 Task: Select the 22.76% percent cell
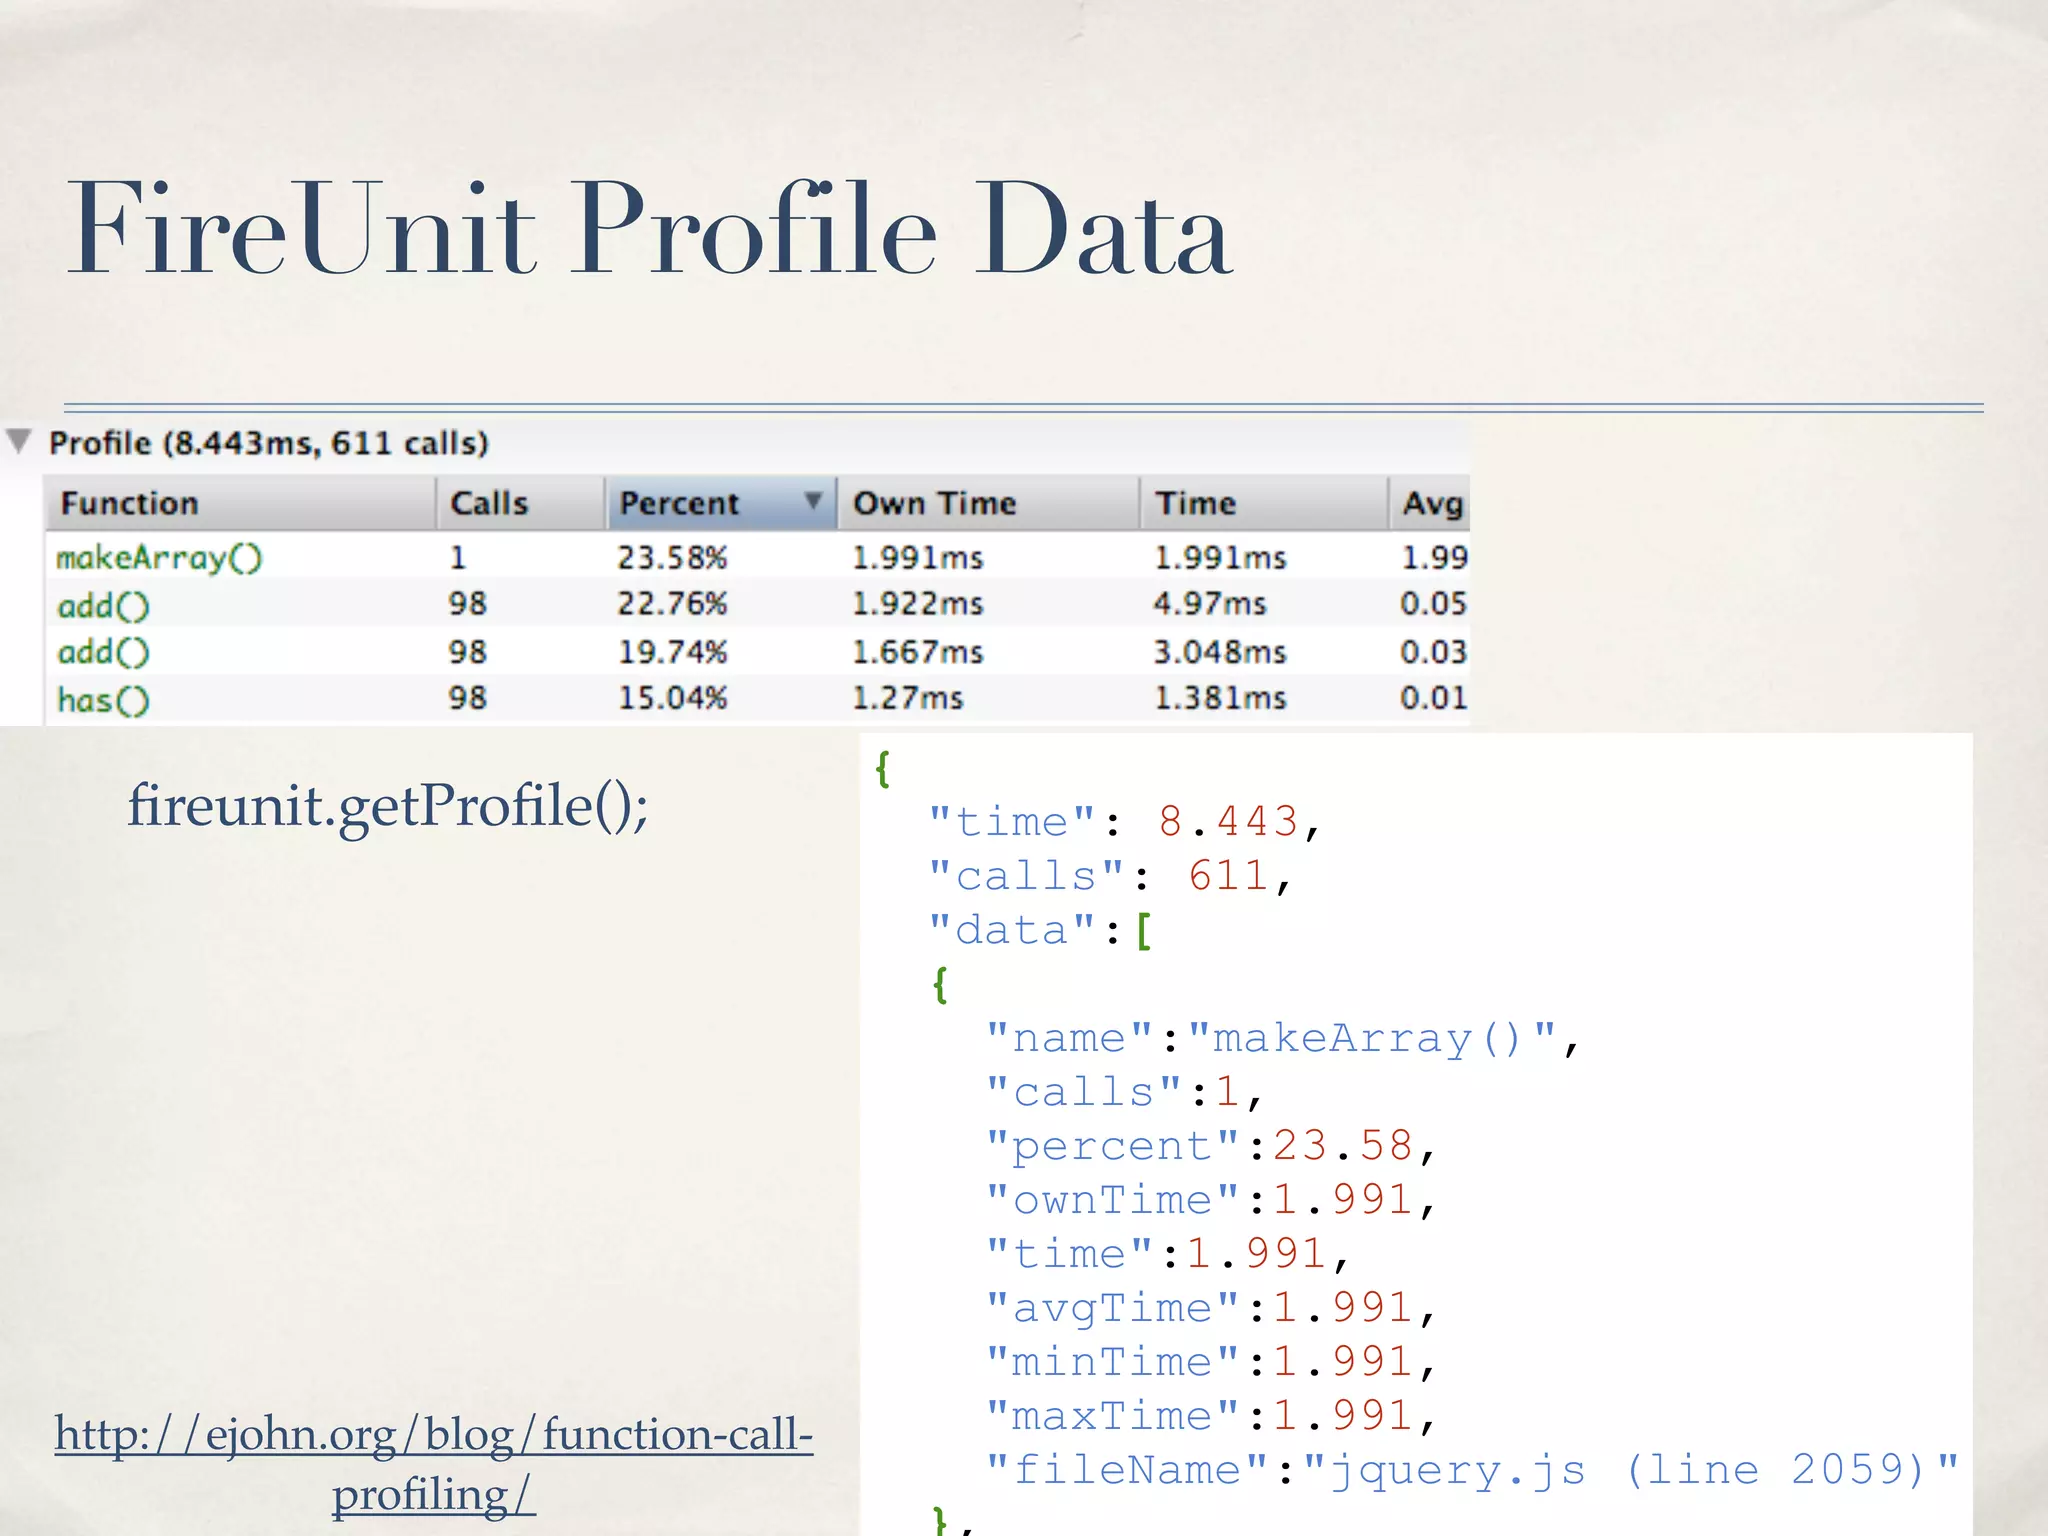click(672, 603)
